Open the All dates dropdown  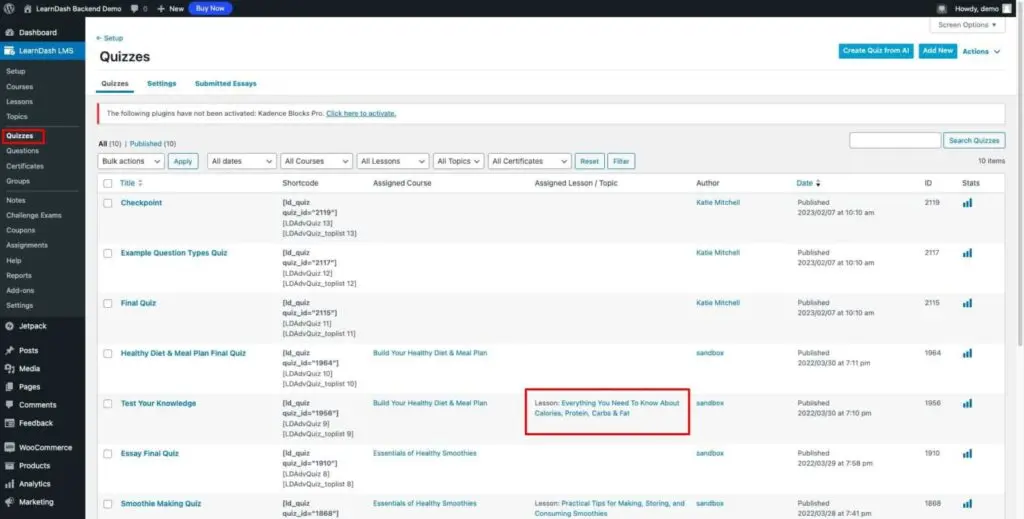(x=242, y=161)
